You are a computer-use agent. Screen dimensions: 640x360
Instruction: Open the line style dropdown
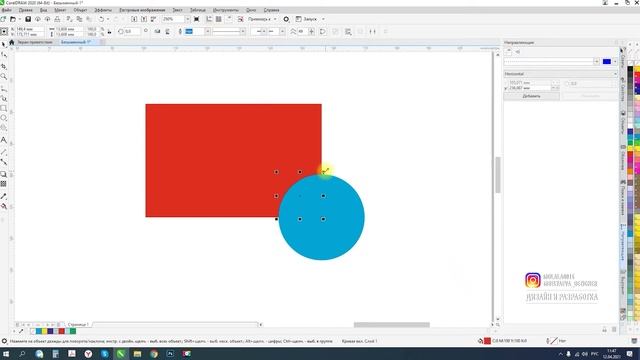pyautogui.click(x=243, y=31)
